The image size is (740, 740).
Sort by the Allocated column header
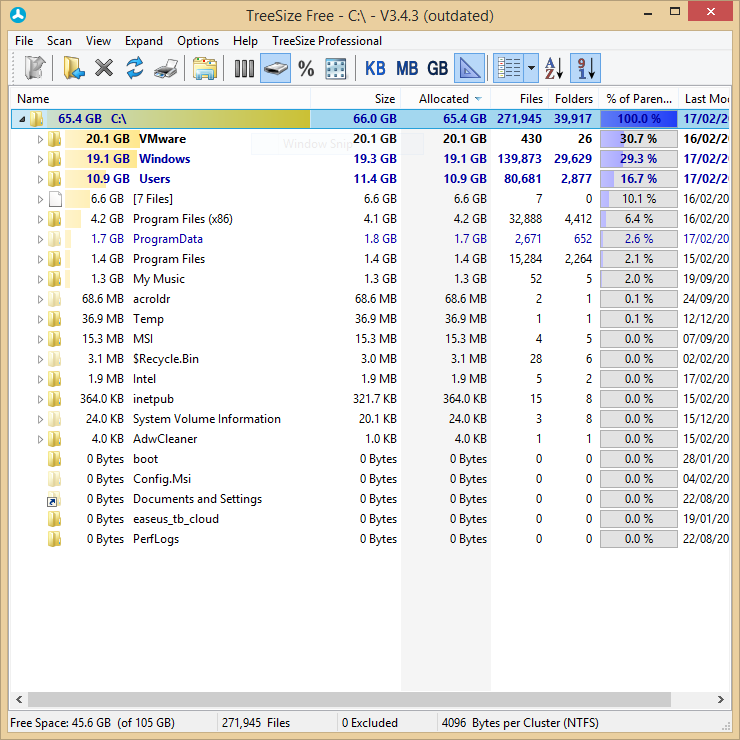pyautogui.click(x=446, y=99)
